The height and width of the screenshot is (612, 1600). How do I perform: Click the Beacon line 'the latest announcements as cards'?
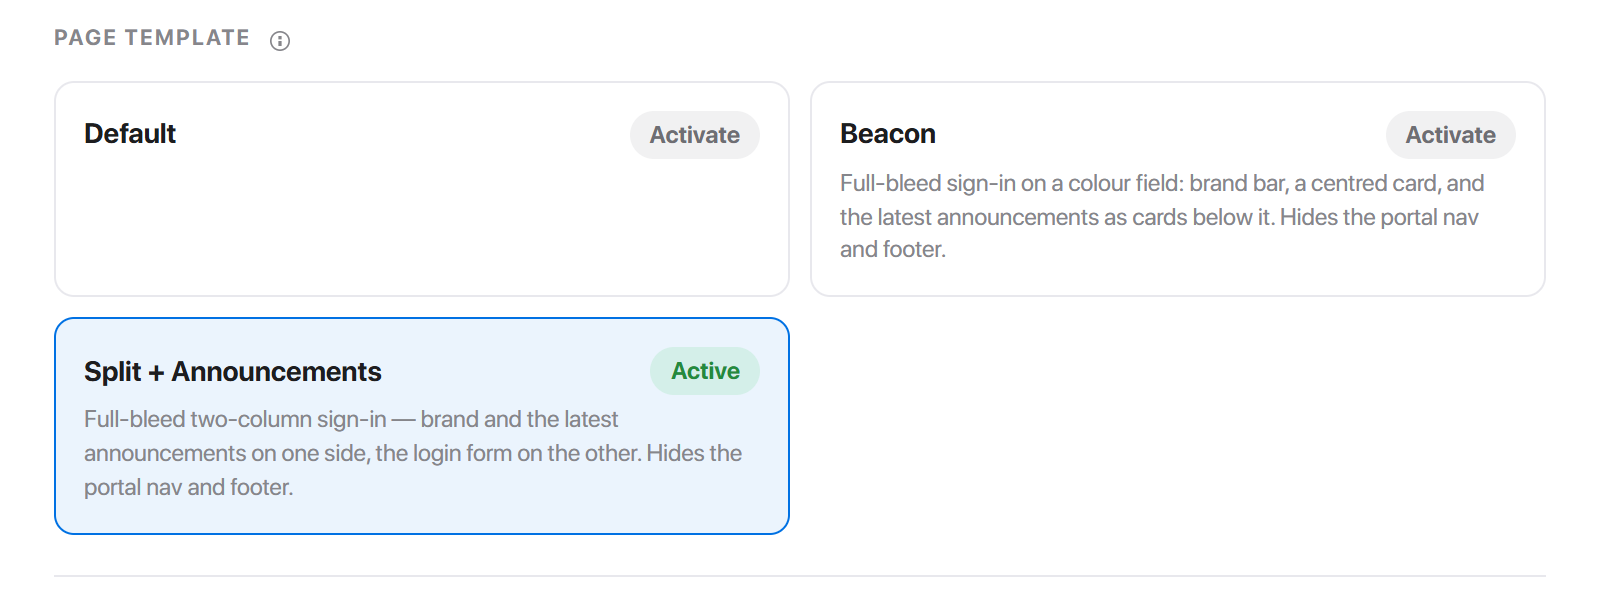click(x=1159, y=217)
